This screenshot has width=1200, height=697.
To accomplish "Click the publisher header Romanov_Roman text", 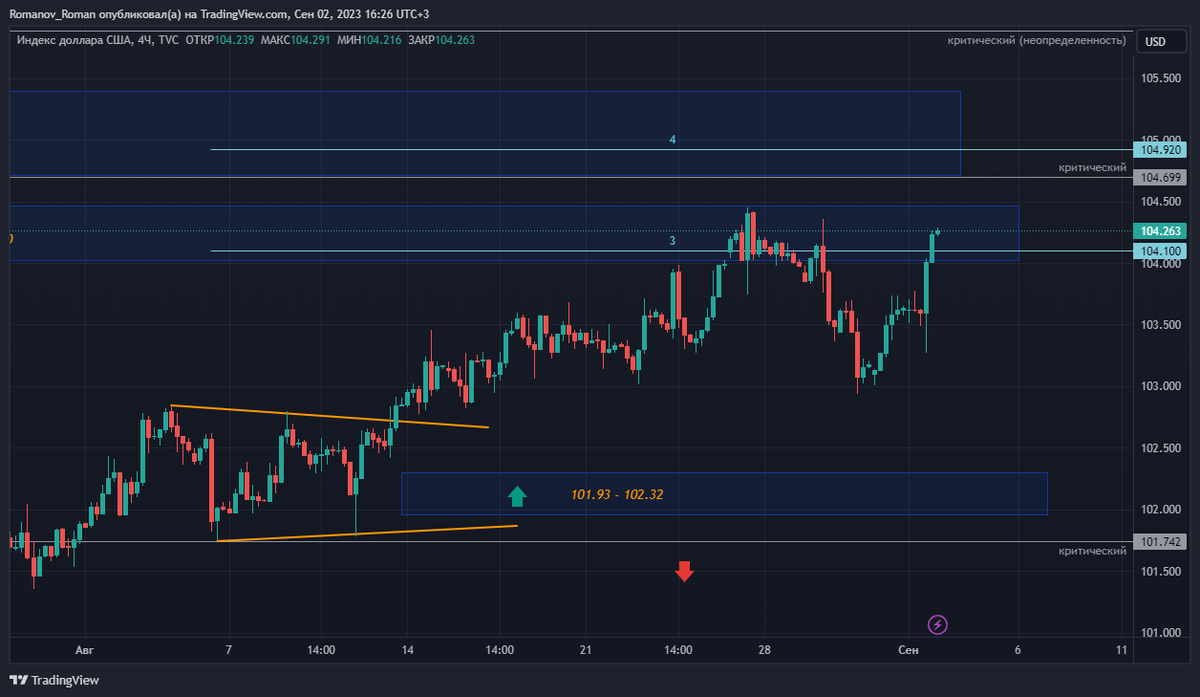I will coord(54,14).
